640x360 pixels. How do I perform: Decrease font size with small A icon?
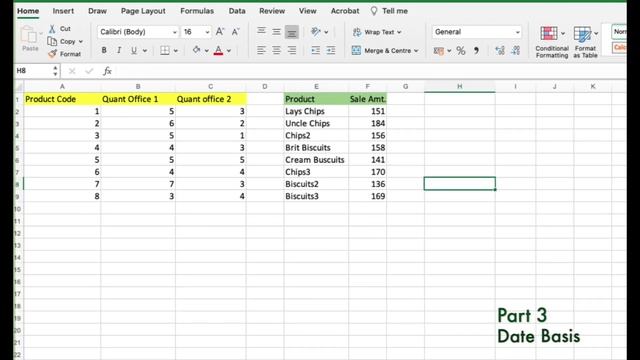coord(236,32)
